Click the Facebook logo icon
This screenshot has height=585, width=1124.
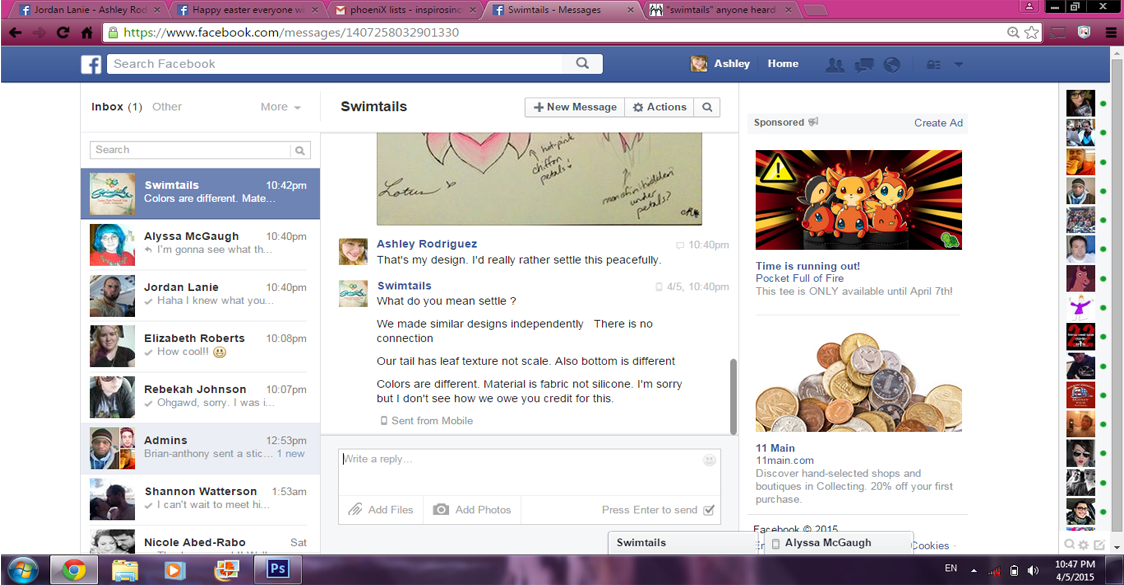(x=91, y=64)
